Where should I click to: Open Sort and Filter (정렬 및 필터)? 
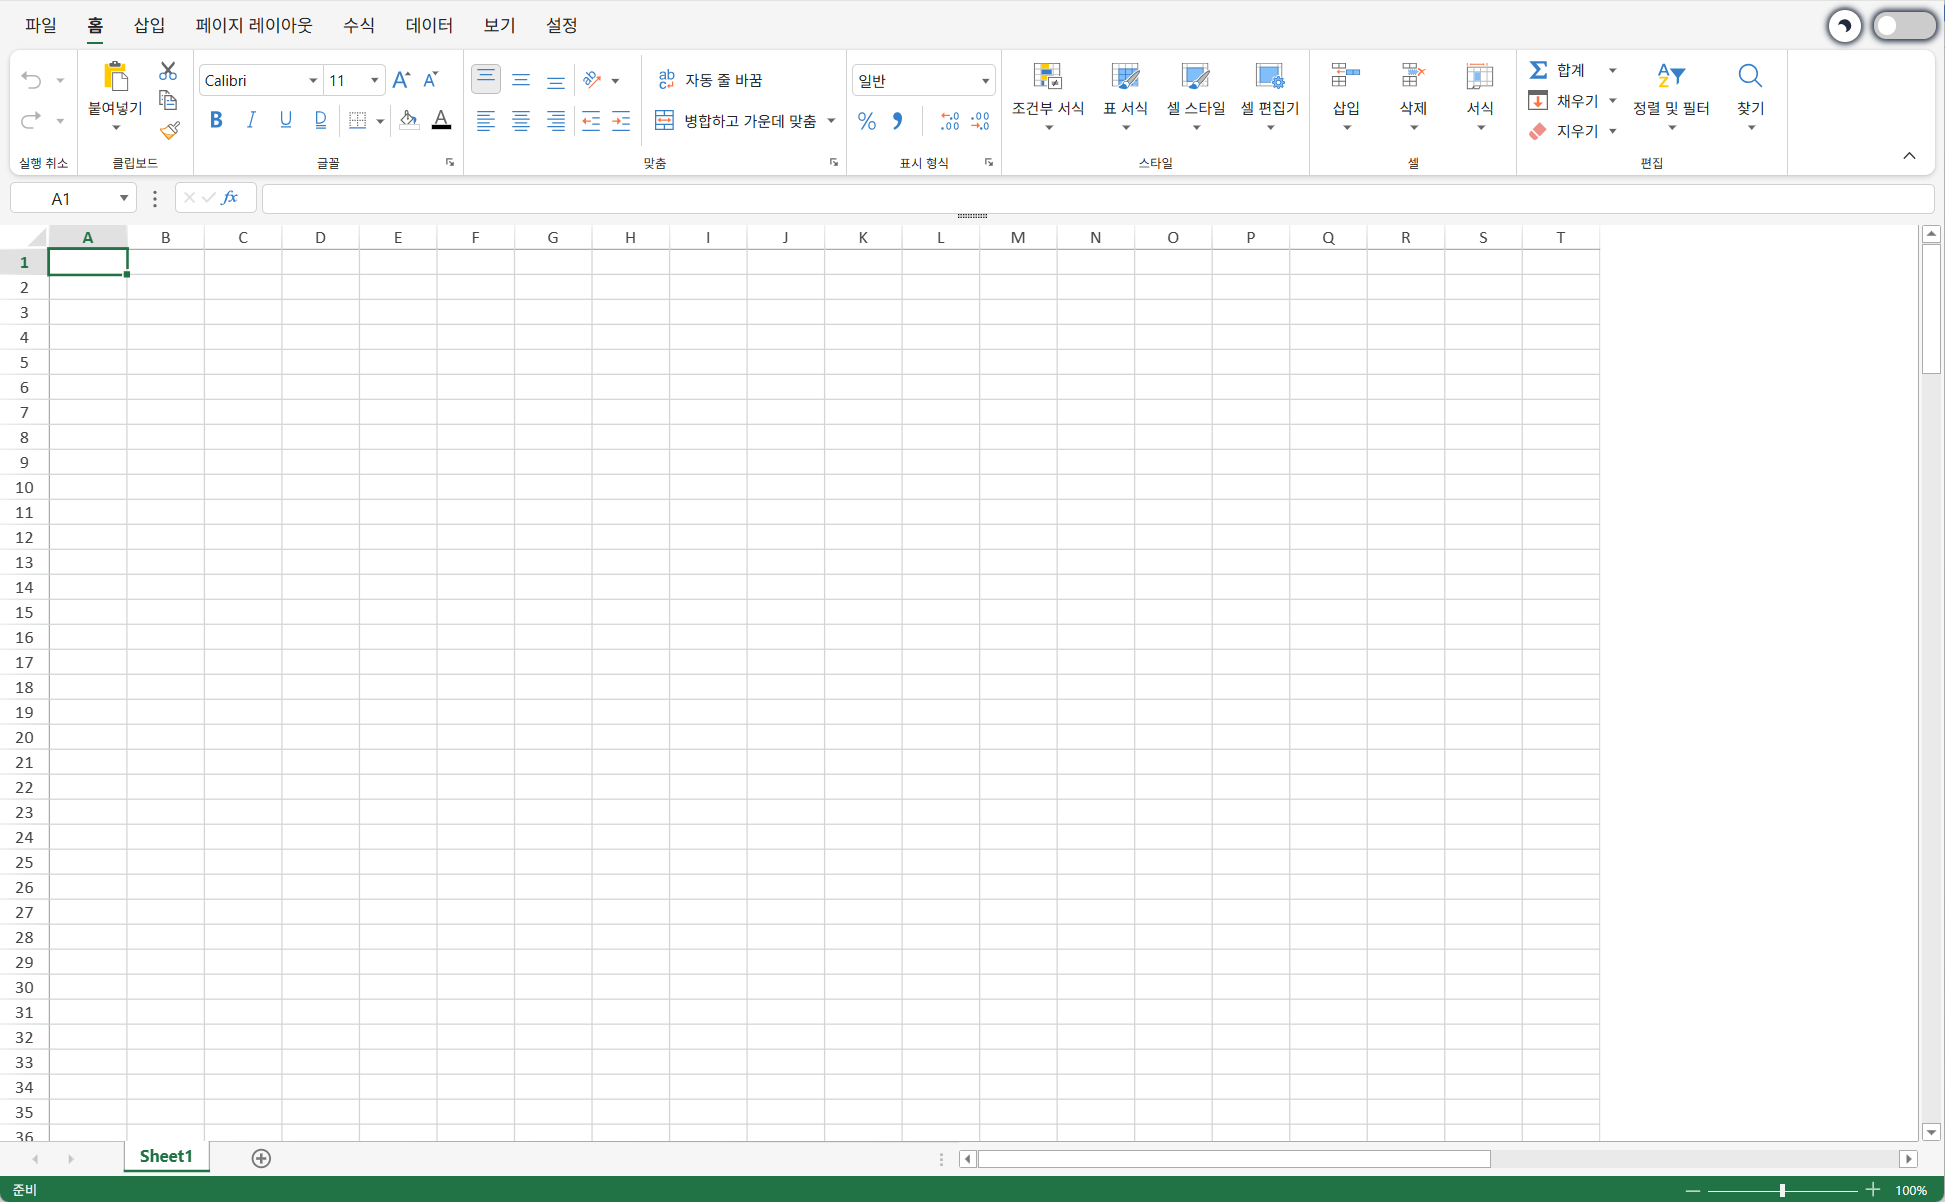point(1671,96)
